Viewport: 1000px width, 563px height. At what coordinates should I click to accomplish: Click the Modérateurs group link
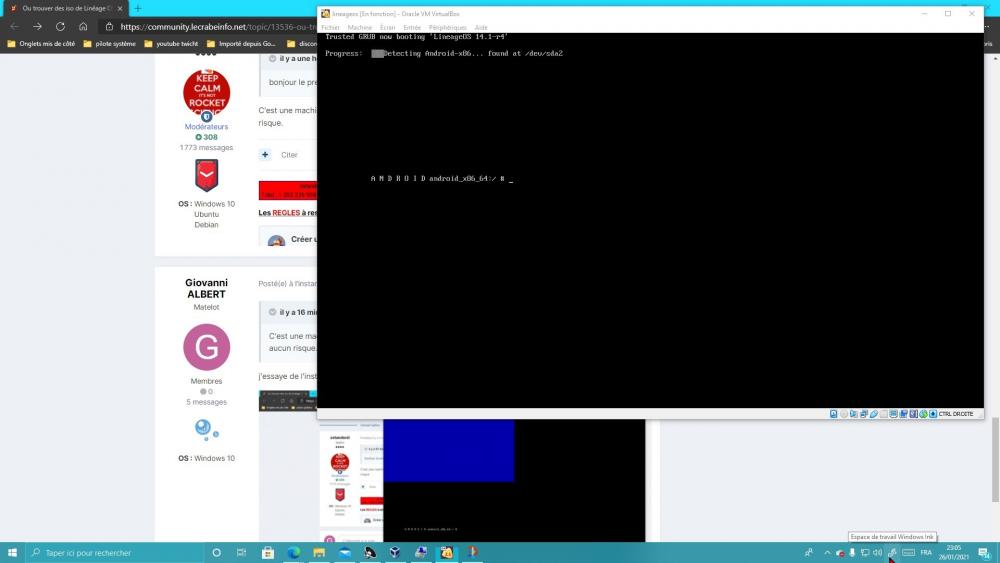206,127
